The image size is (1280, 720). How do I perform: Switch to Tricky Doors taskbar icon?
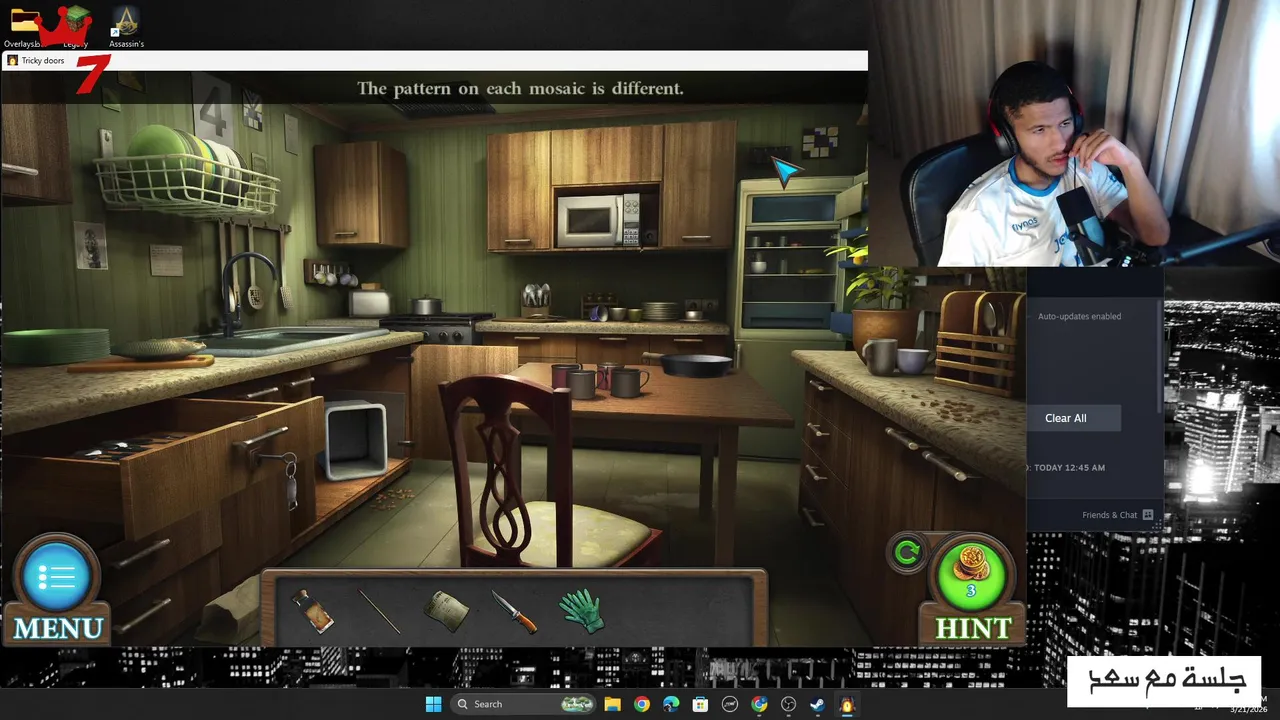tap(847, 704)
